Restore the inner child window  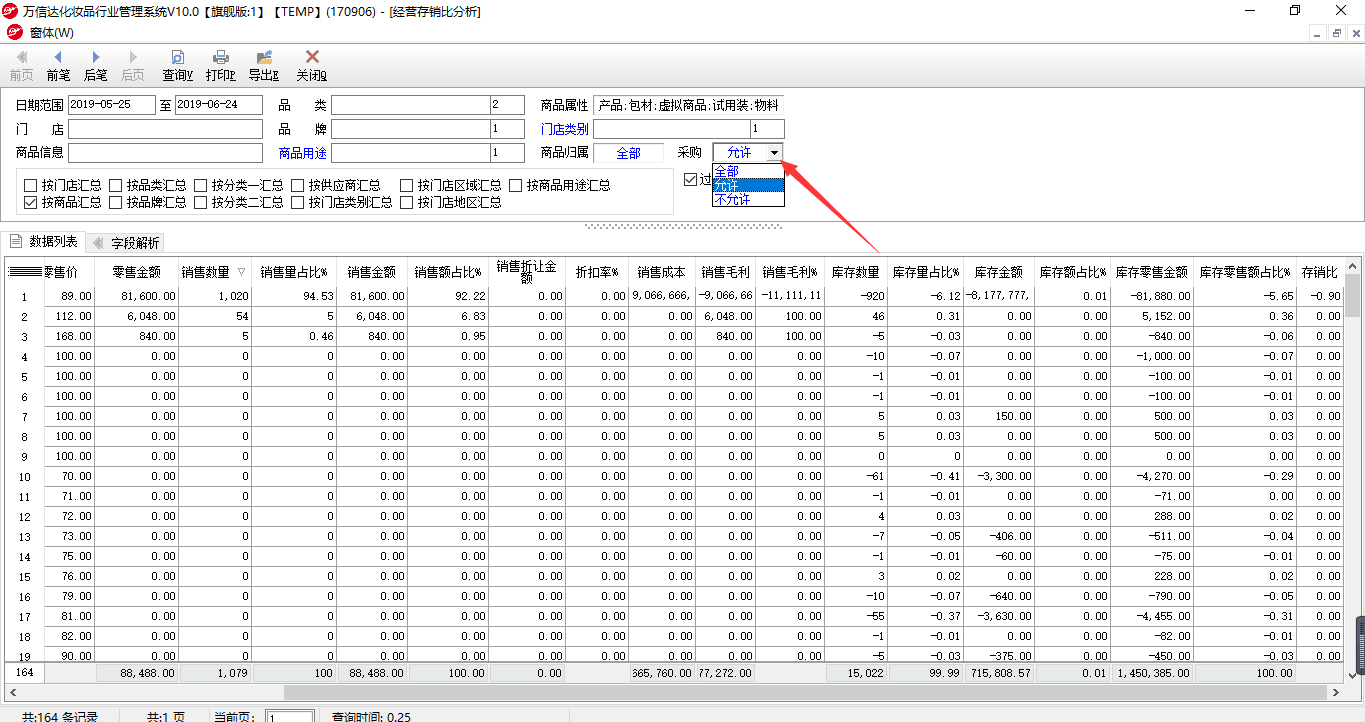[1337, 33]
